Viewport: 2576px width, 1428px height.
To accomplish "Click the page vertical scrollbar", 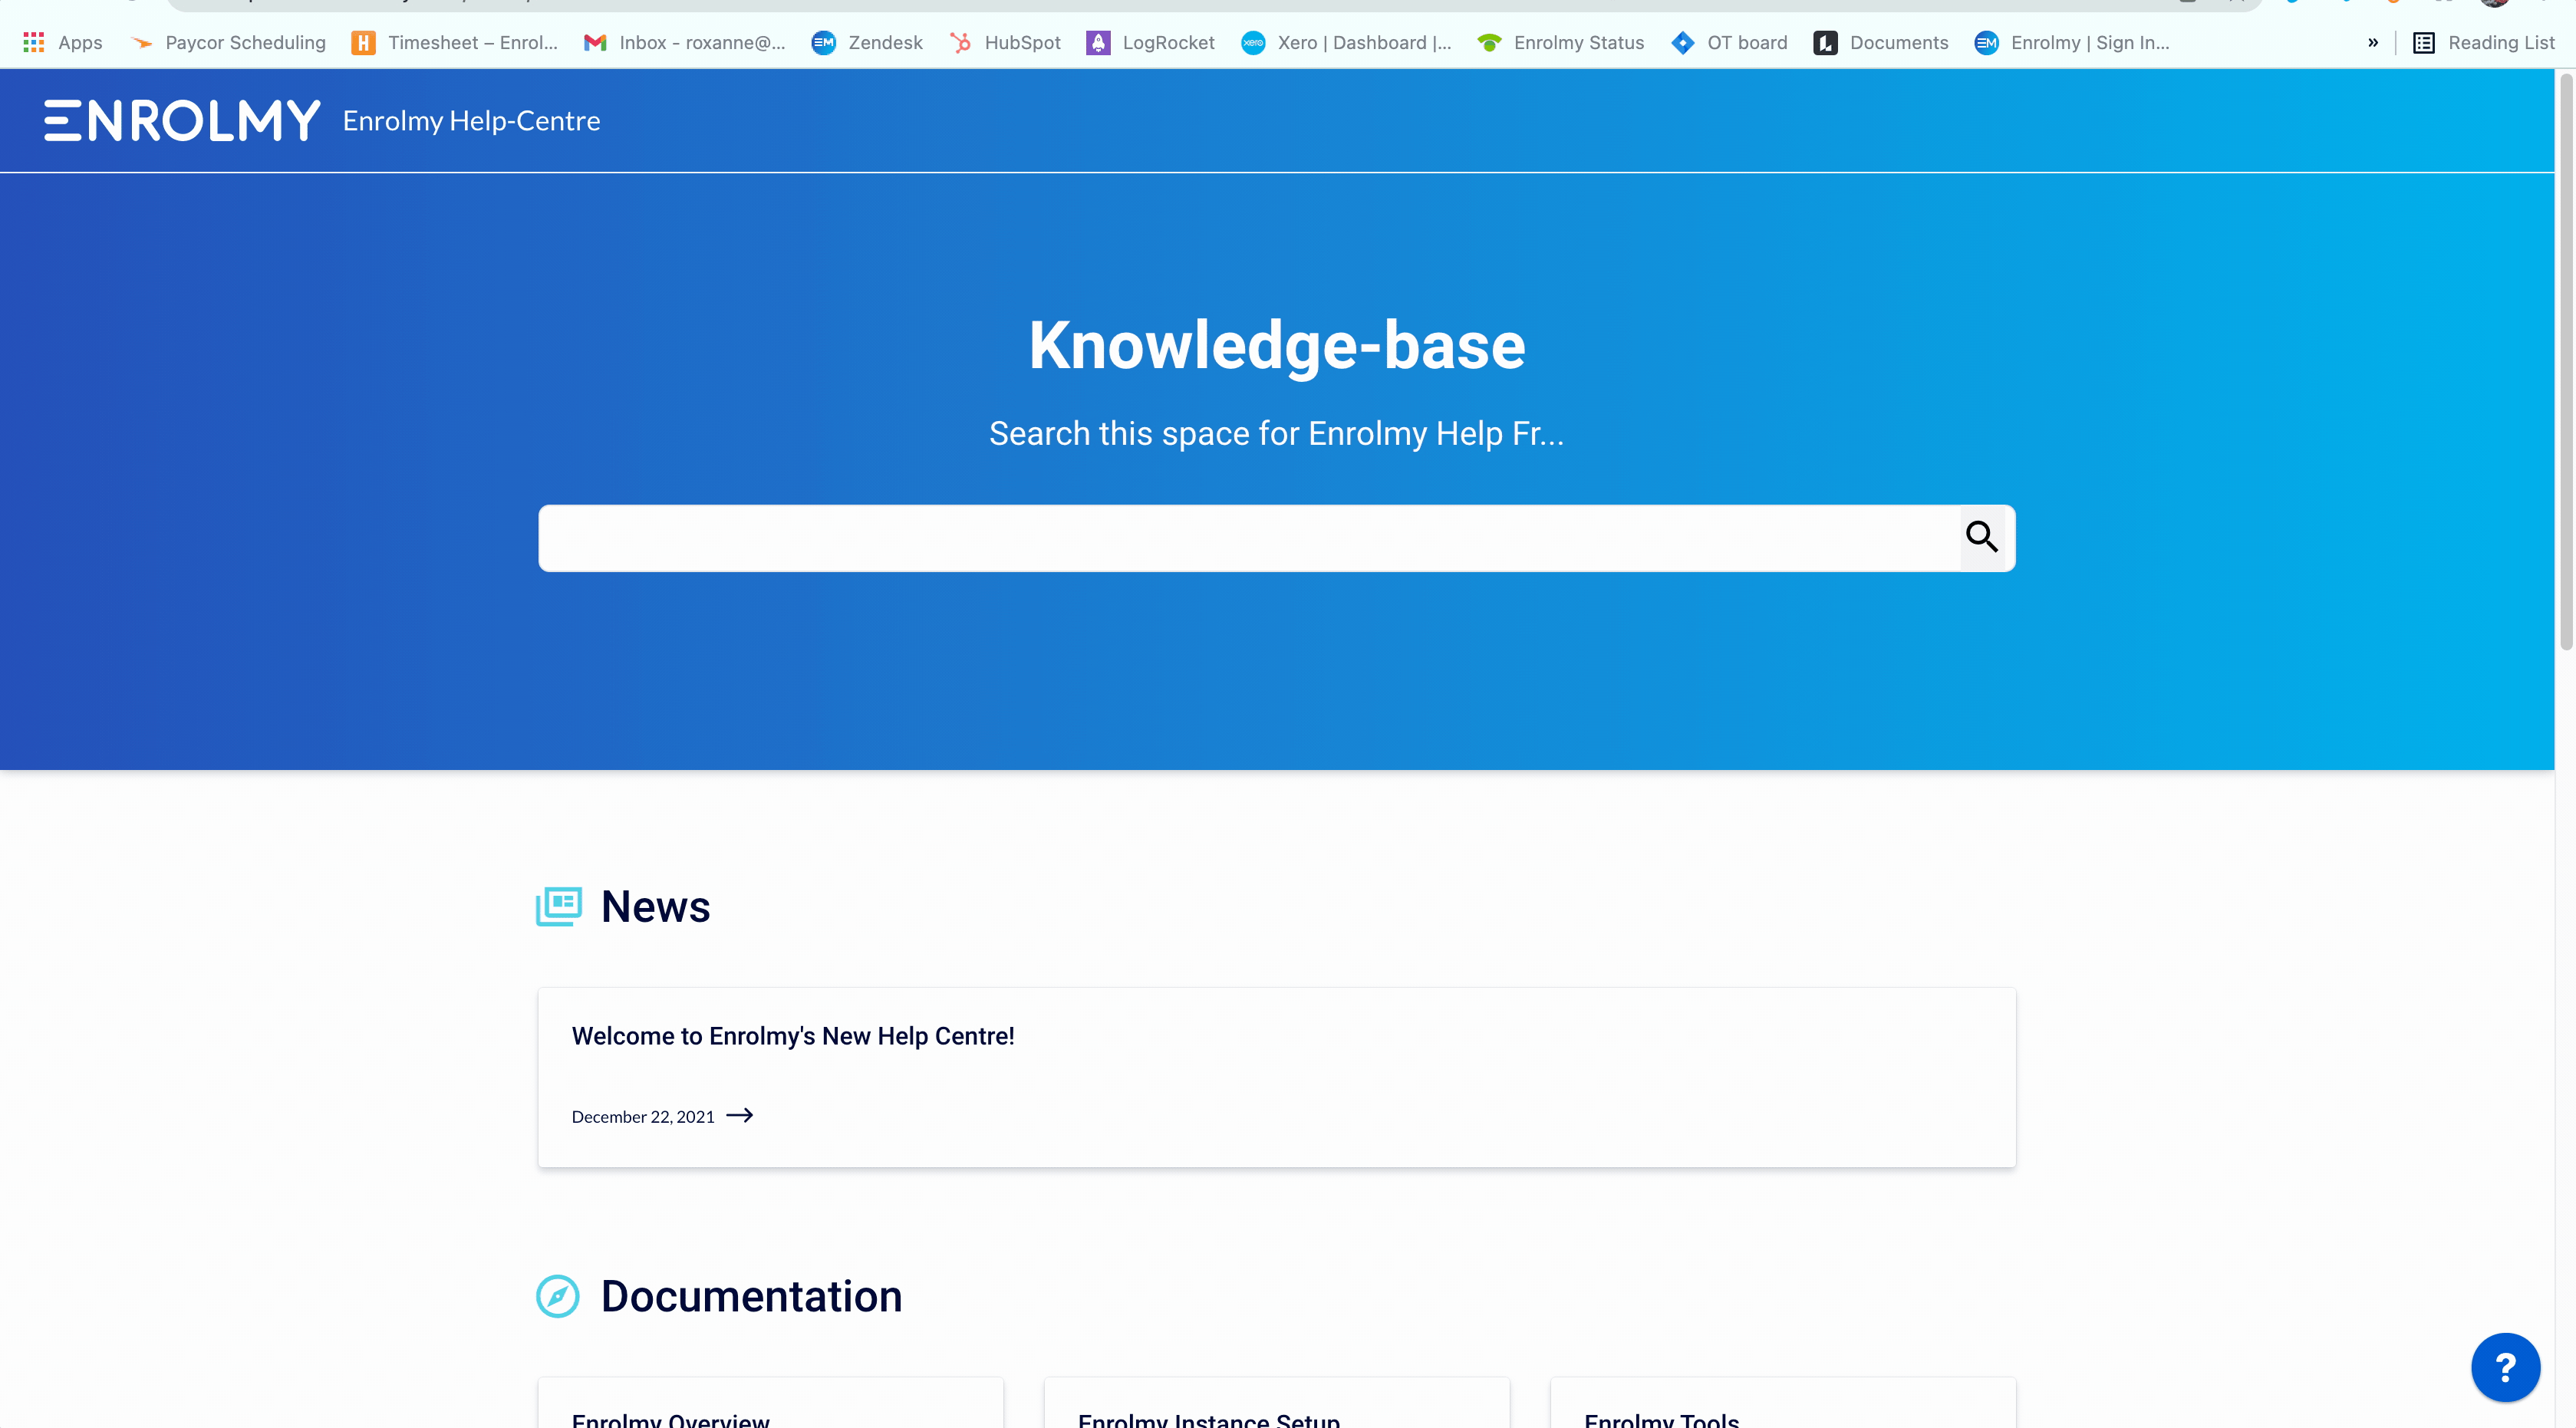I will pos(2566,362).
